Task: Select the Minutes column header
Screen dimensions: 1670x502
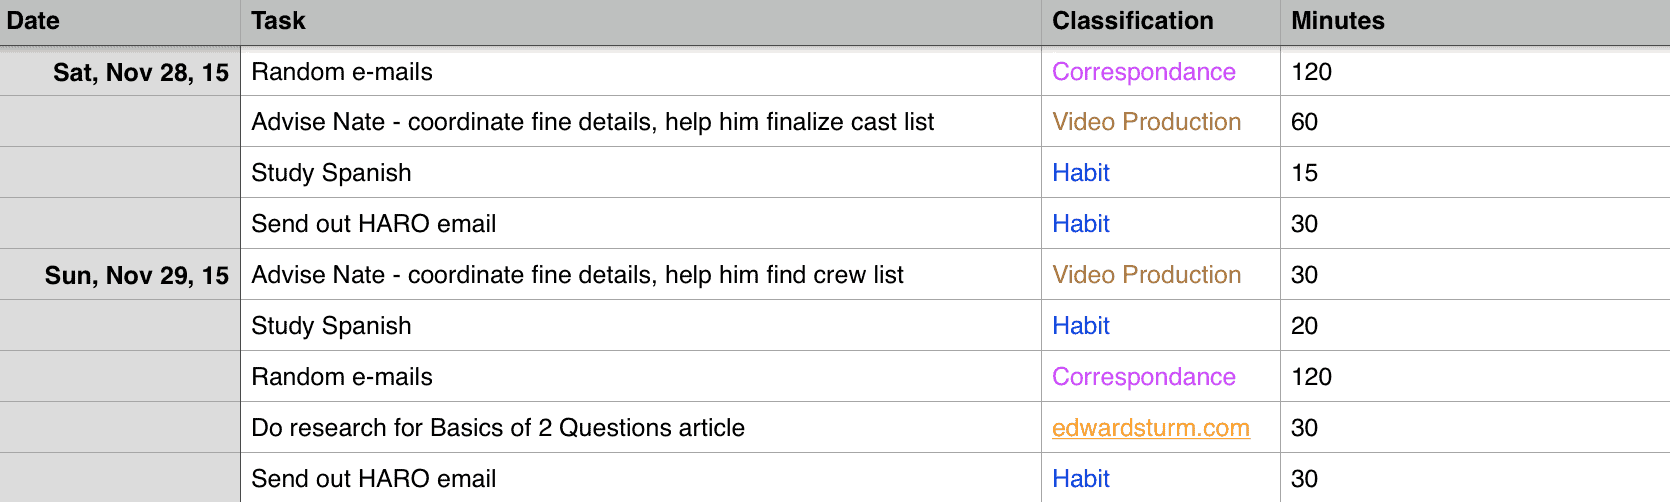Action: click(x=1475, y=21)
